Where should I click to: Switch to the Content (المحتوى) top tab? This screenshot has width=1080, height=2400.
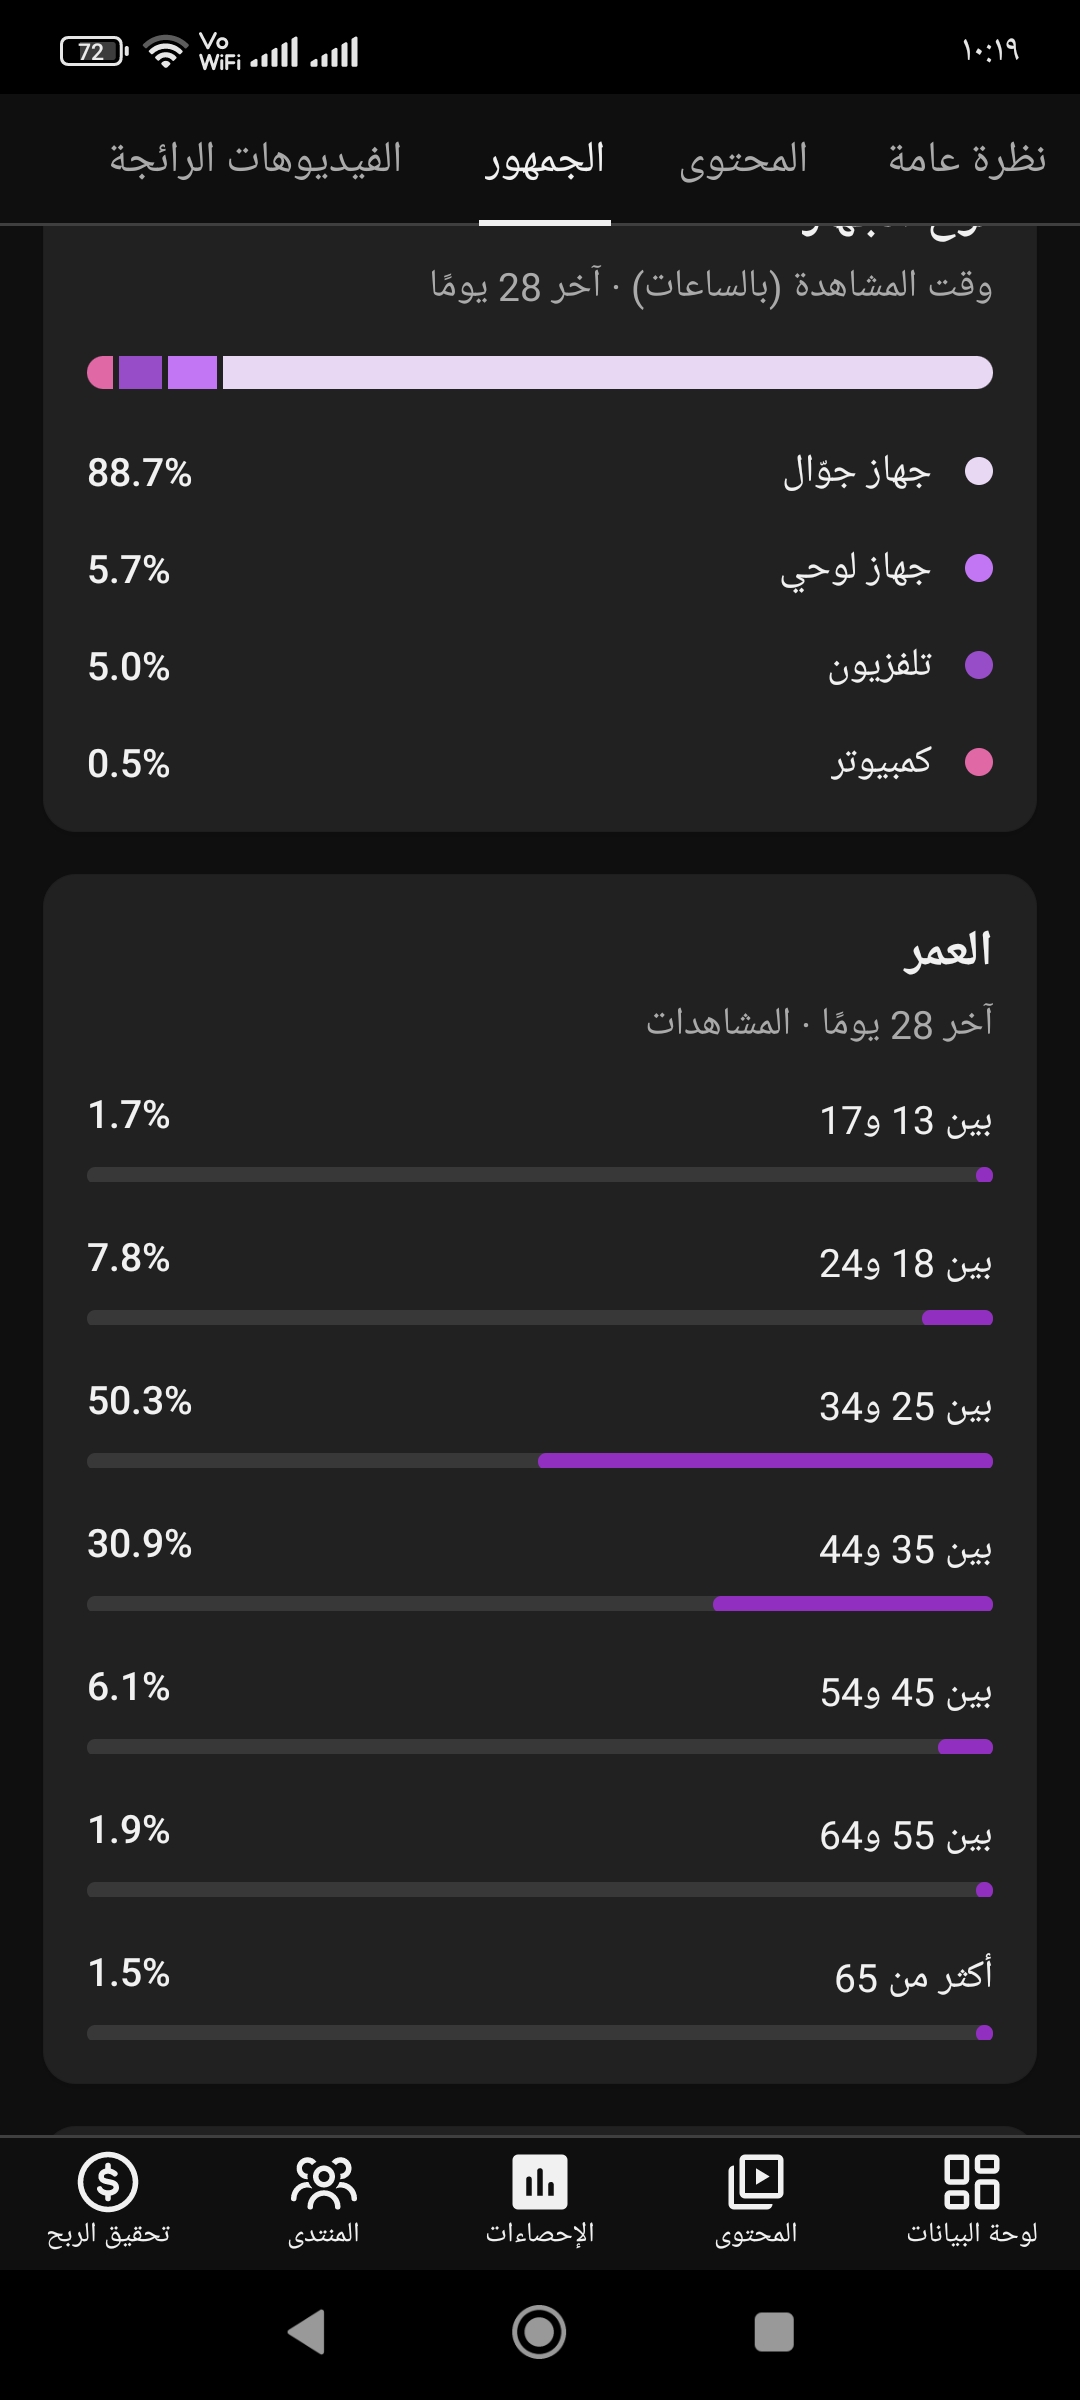[743, 158]
